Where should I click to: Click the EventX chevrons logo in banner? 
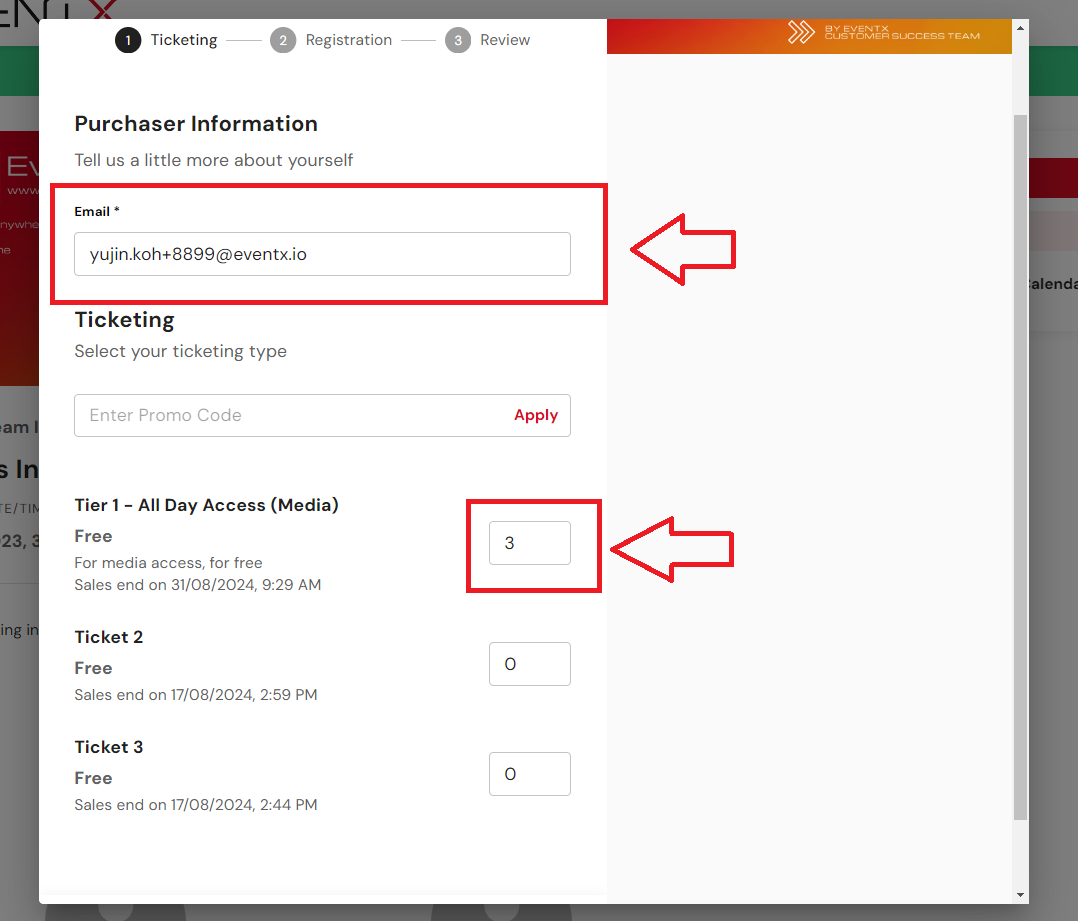[801, 32]
